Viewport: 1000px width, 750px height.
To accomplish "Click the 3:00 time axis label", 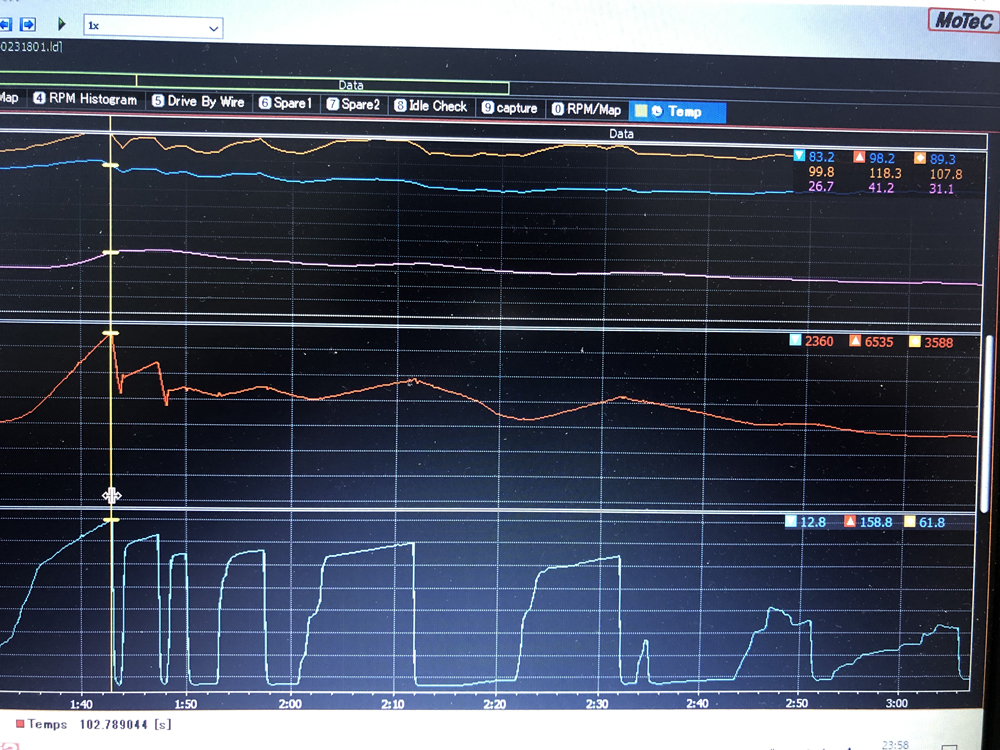I will 896,703.
